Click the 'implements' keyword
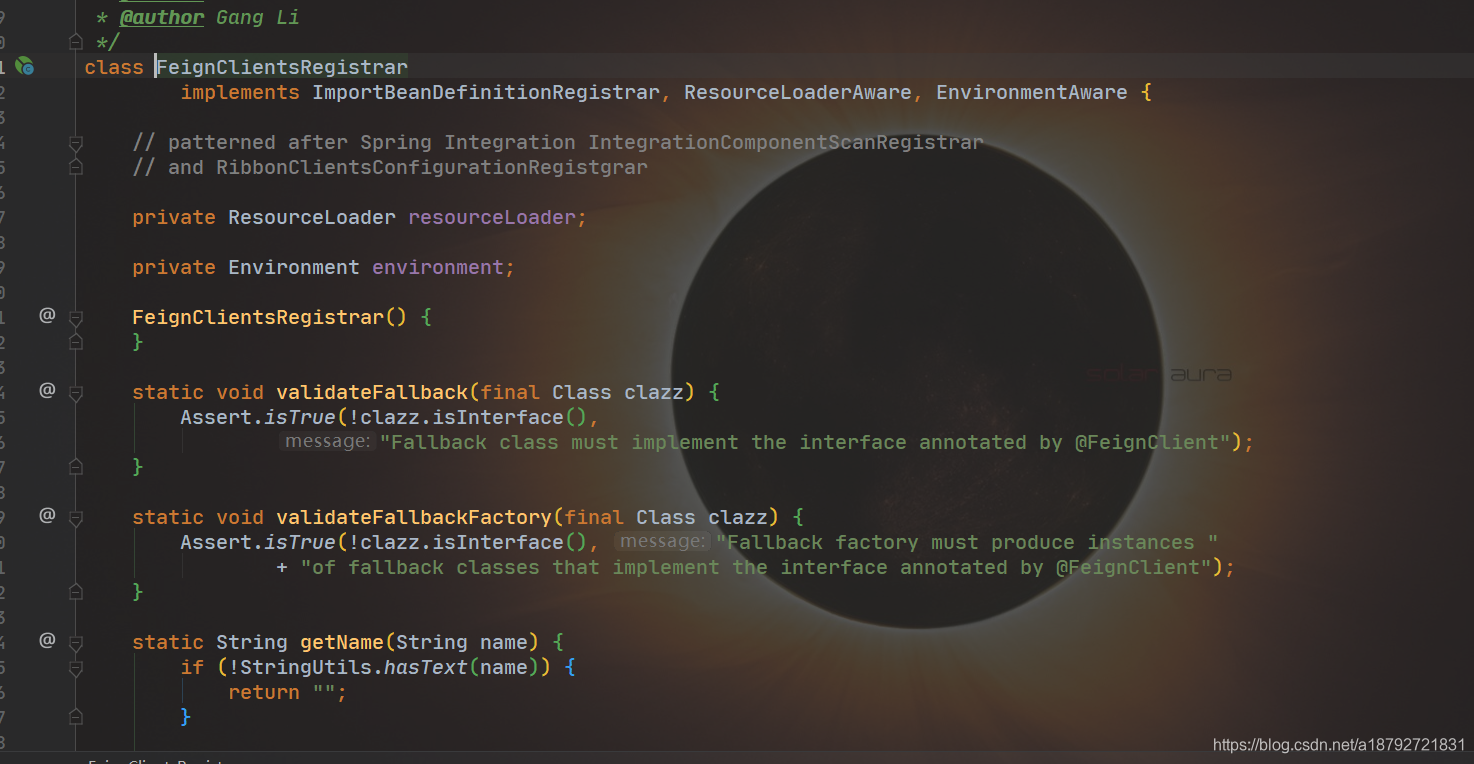 [x=240, y=92]
